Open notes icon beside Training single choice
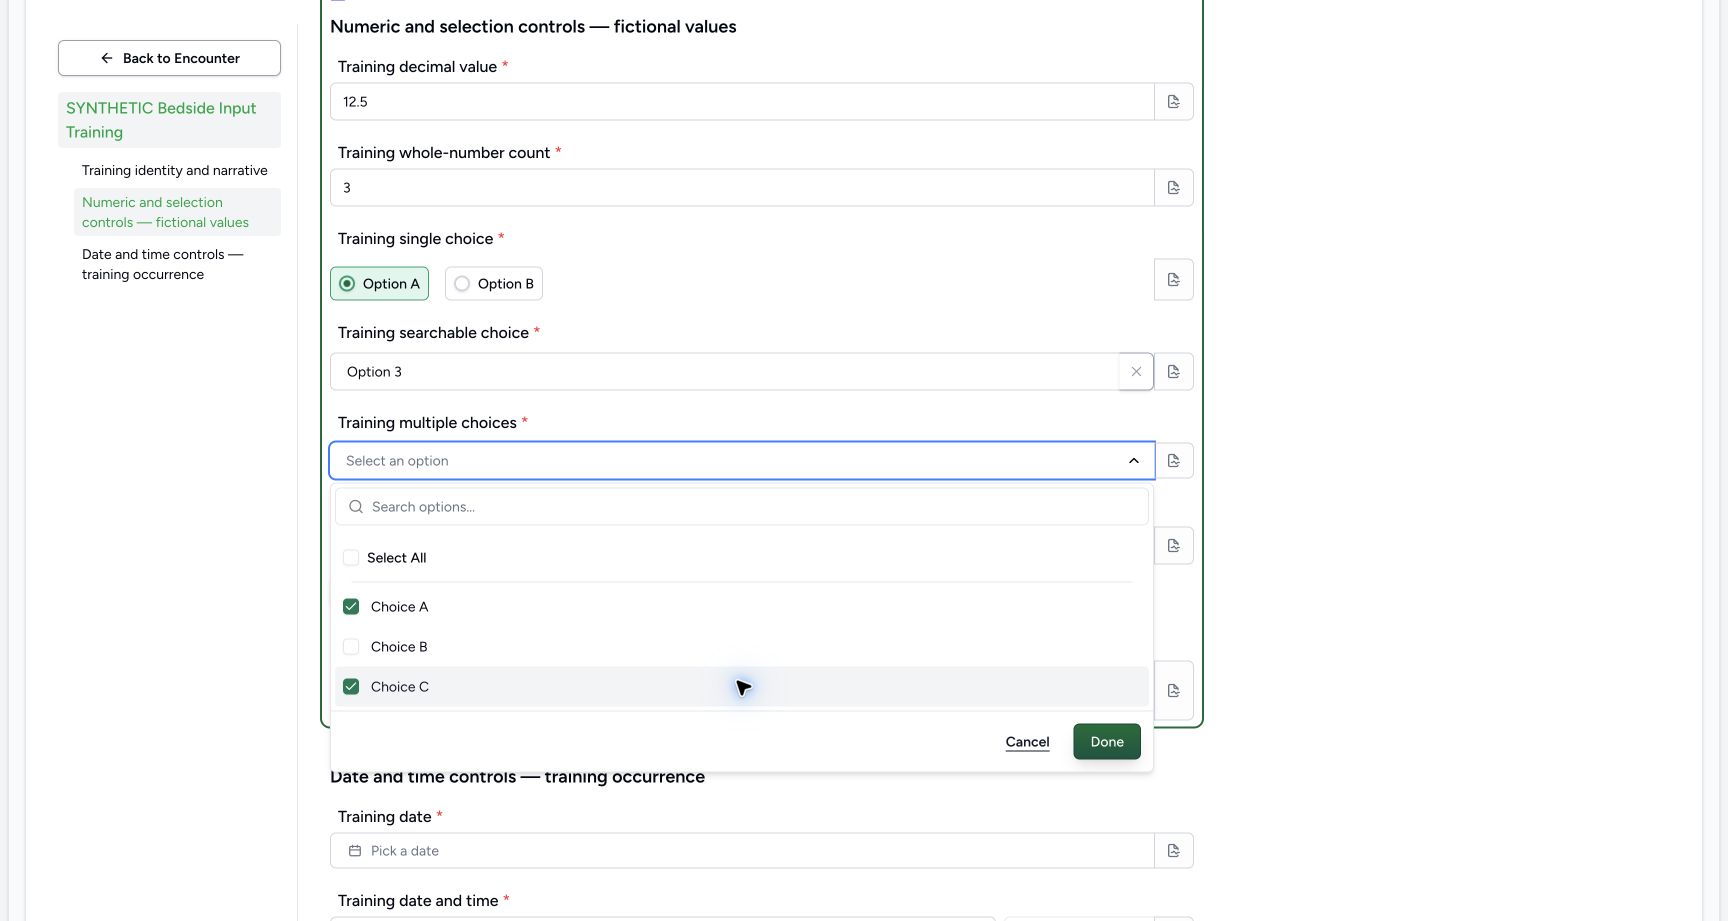 click(1174, 280)
